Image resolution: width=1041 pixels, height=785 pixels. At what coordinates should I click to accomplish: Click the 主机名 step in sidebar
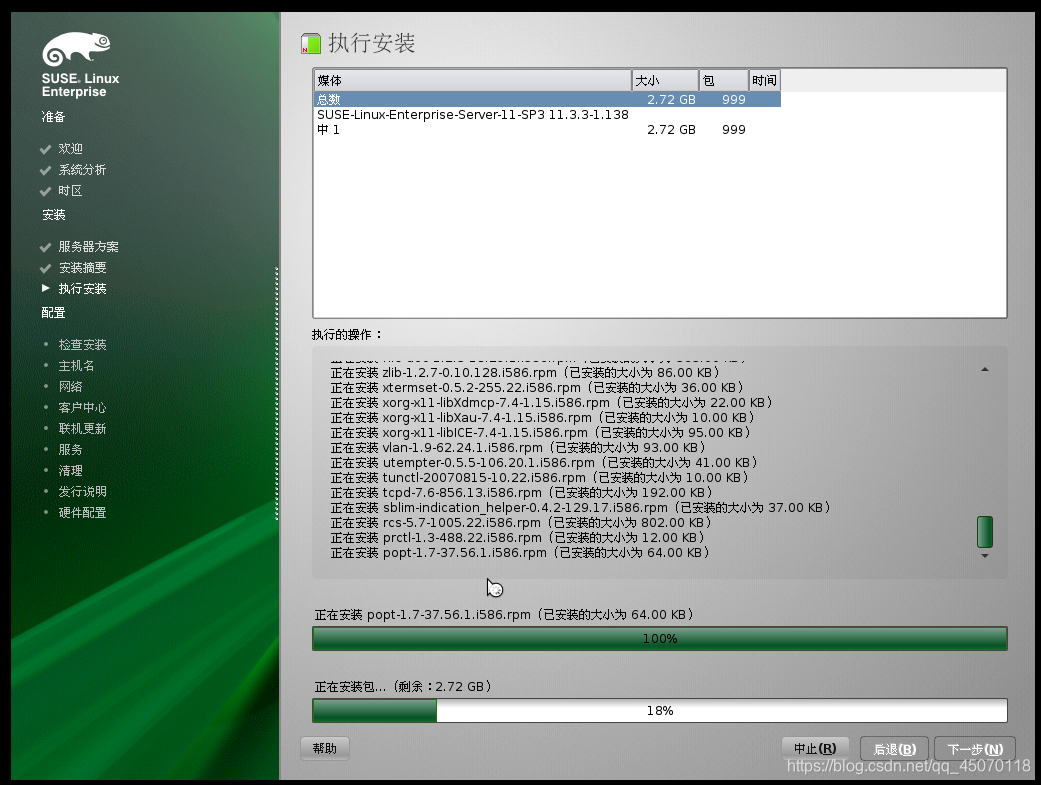(x=76, y=365)
